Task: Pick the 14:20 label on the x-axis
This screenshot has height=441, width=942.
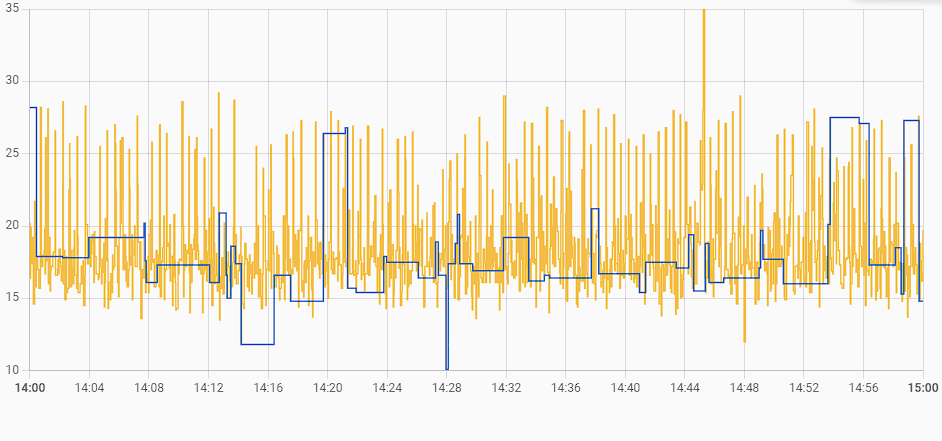Action: tap(328, 388)
